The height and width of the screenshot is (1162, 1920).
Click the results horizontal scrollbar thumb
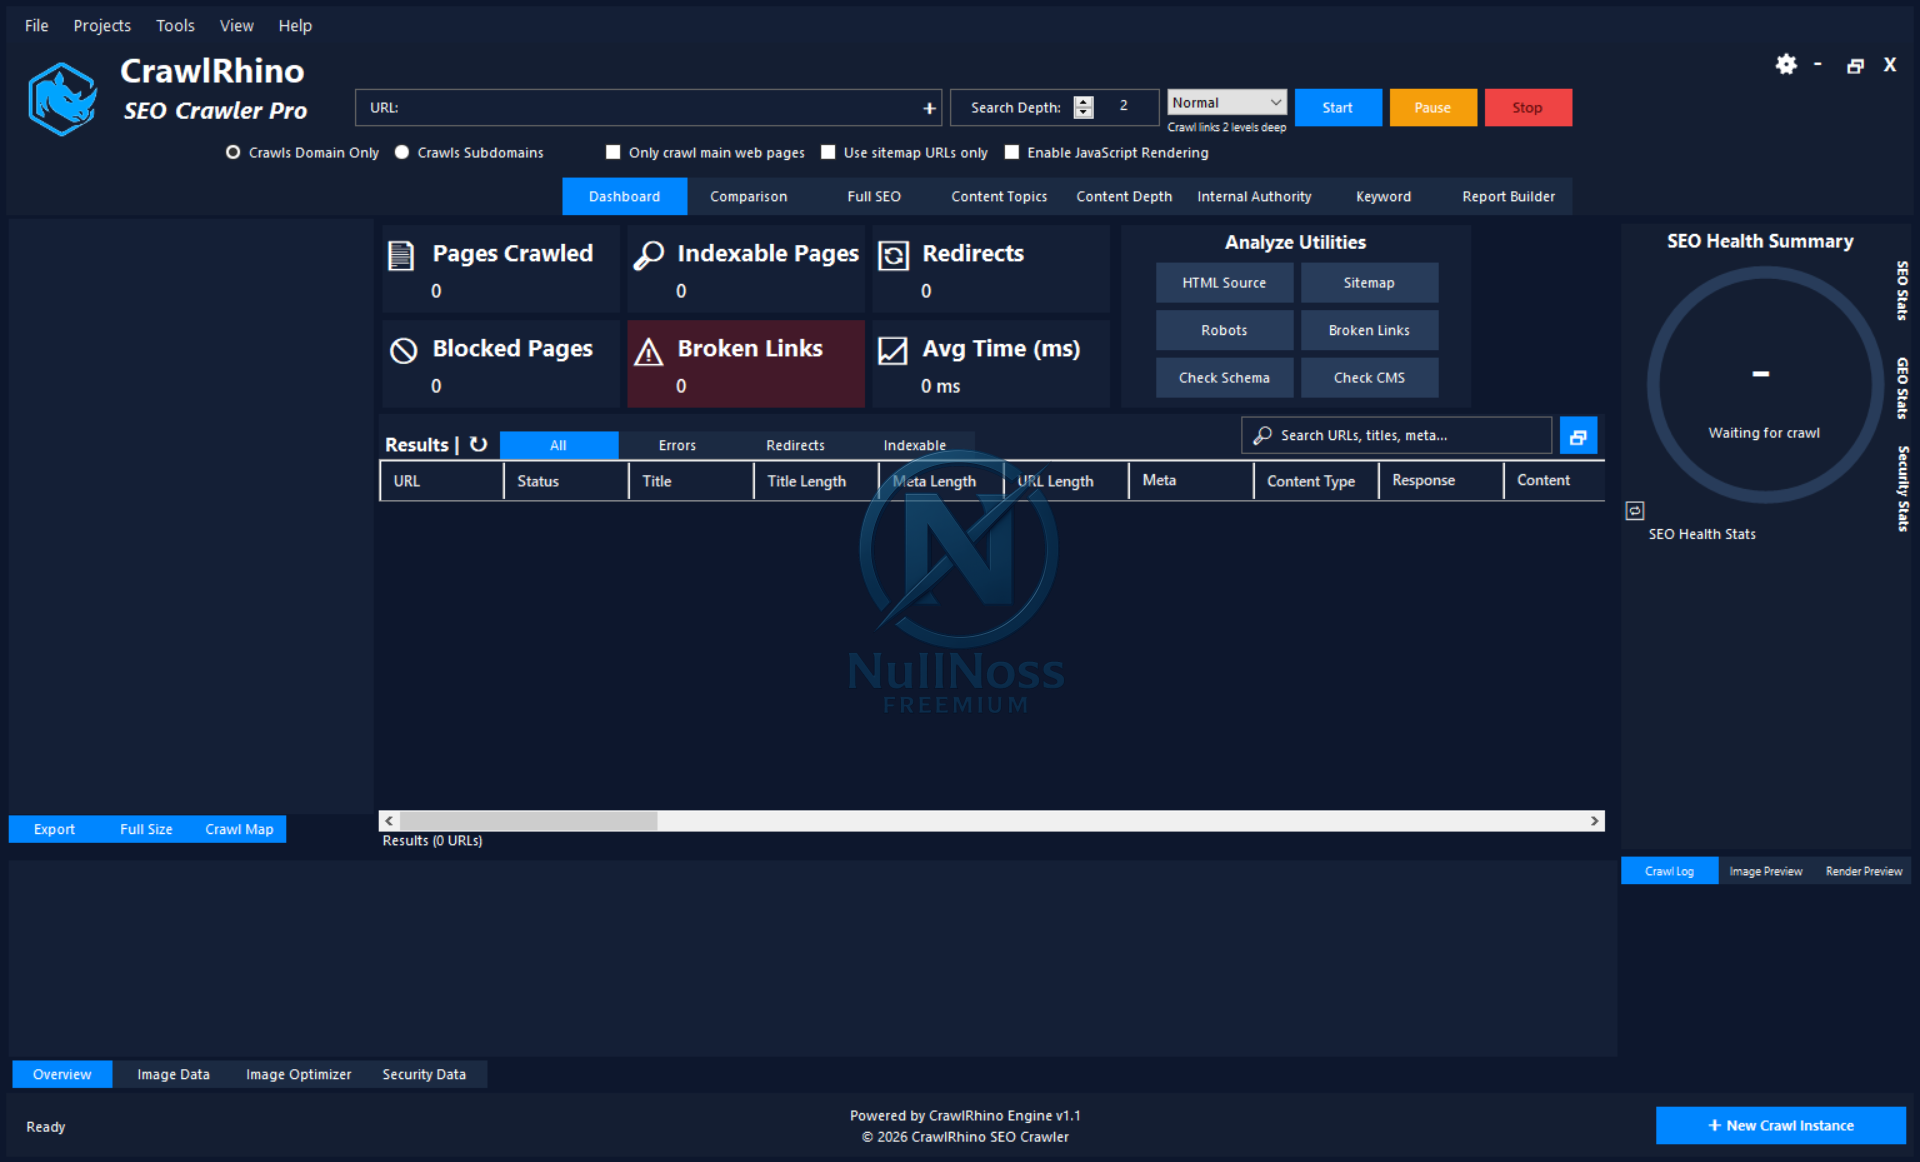(x=528, y=821)
